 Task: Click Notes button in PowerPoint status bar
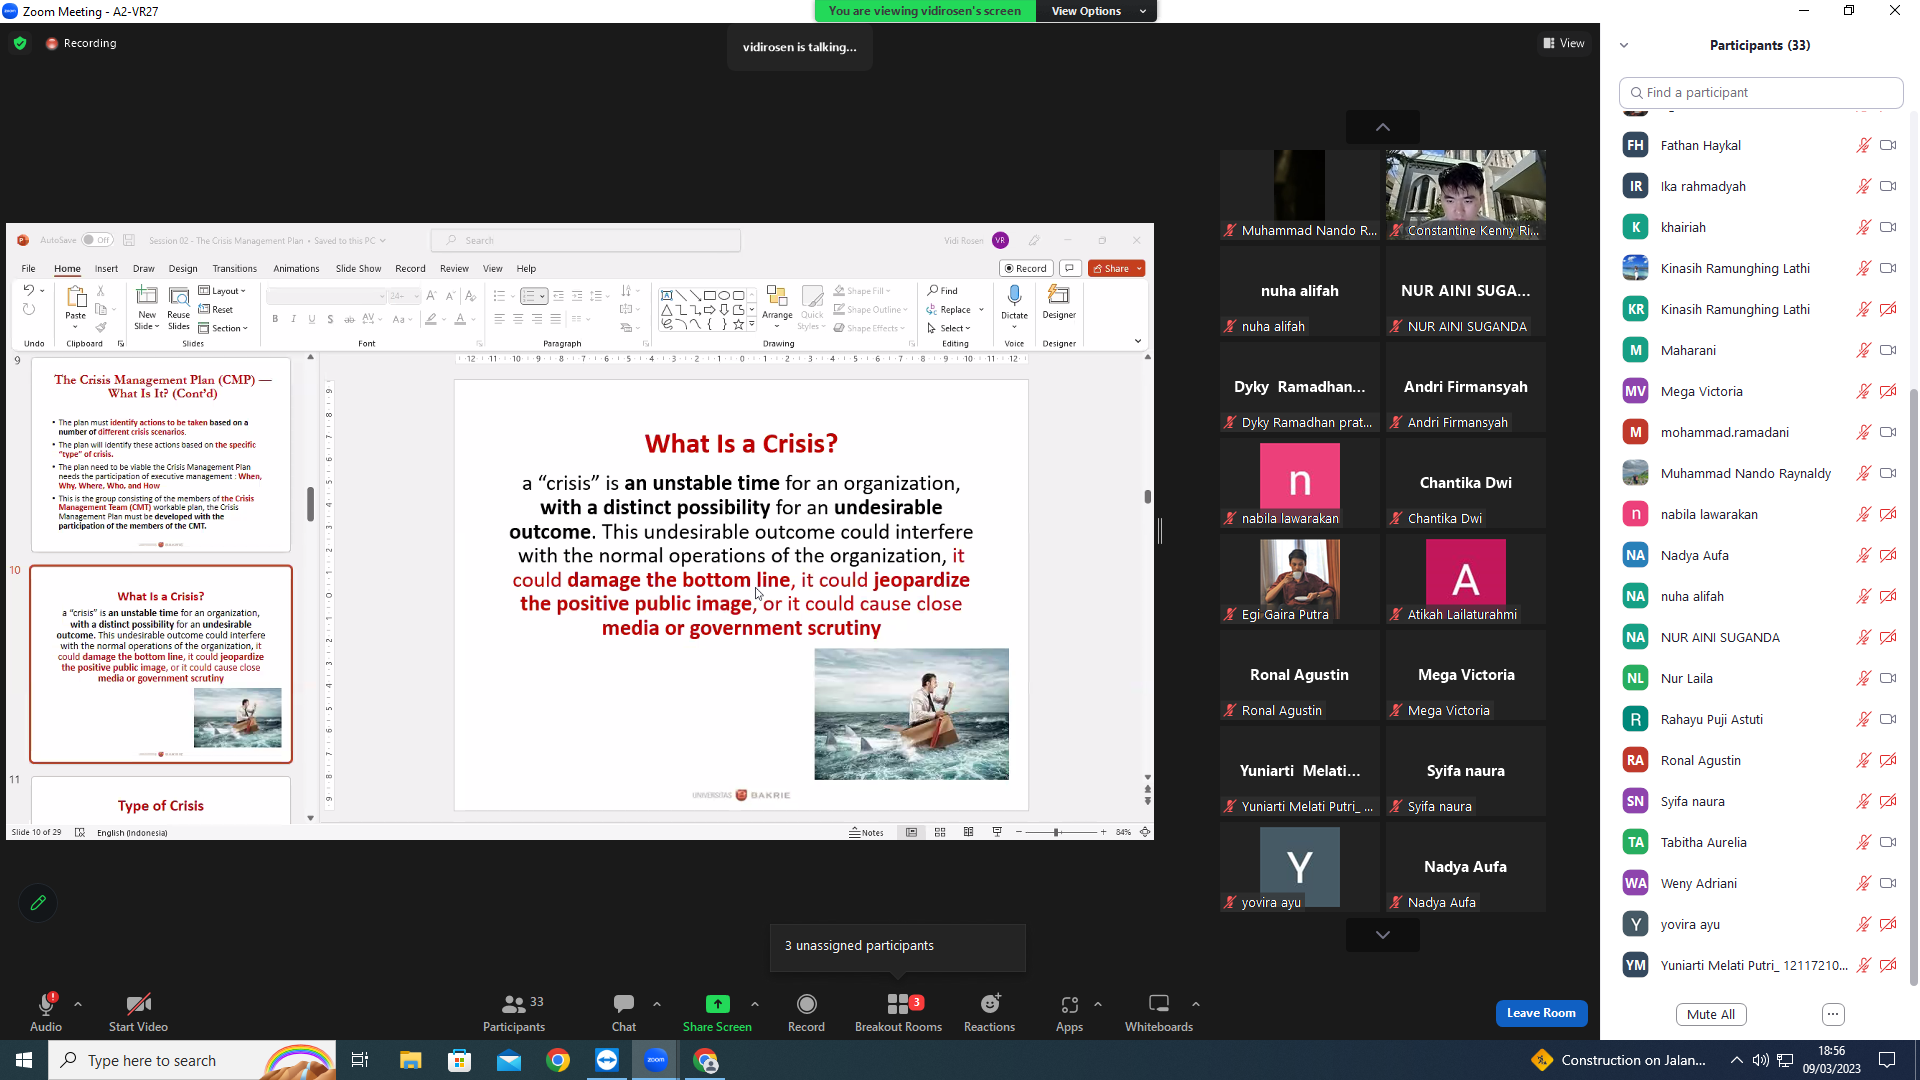(x=866, y=832)
